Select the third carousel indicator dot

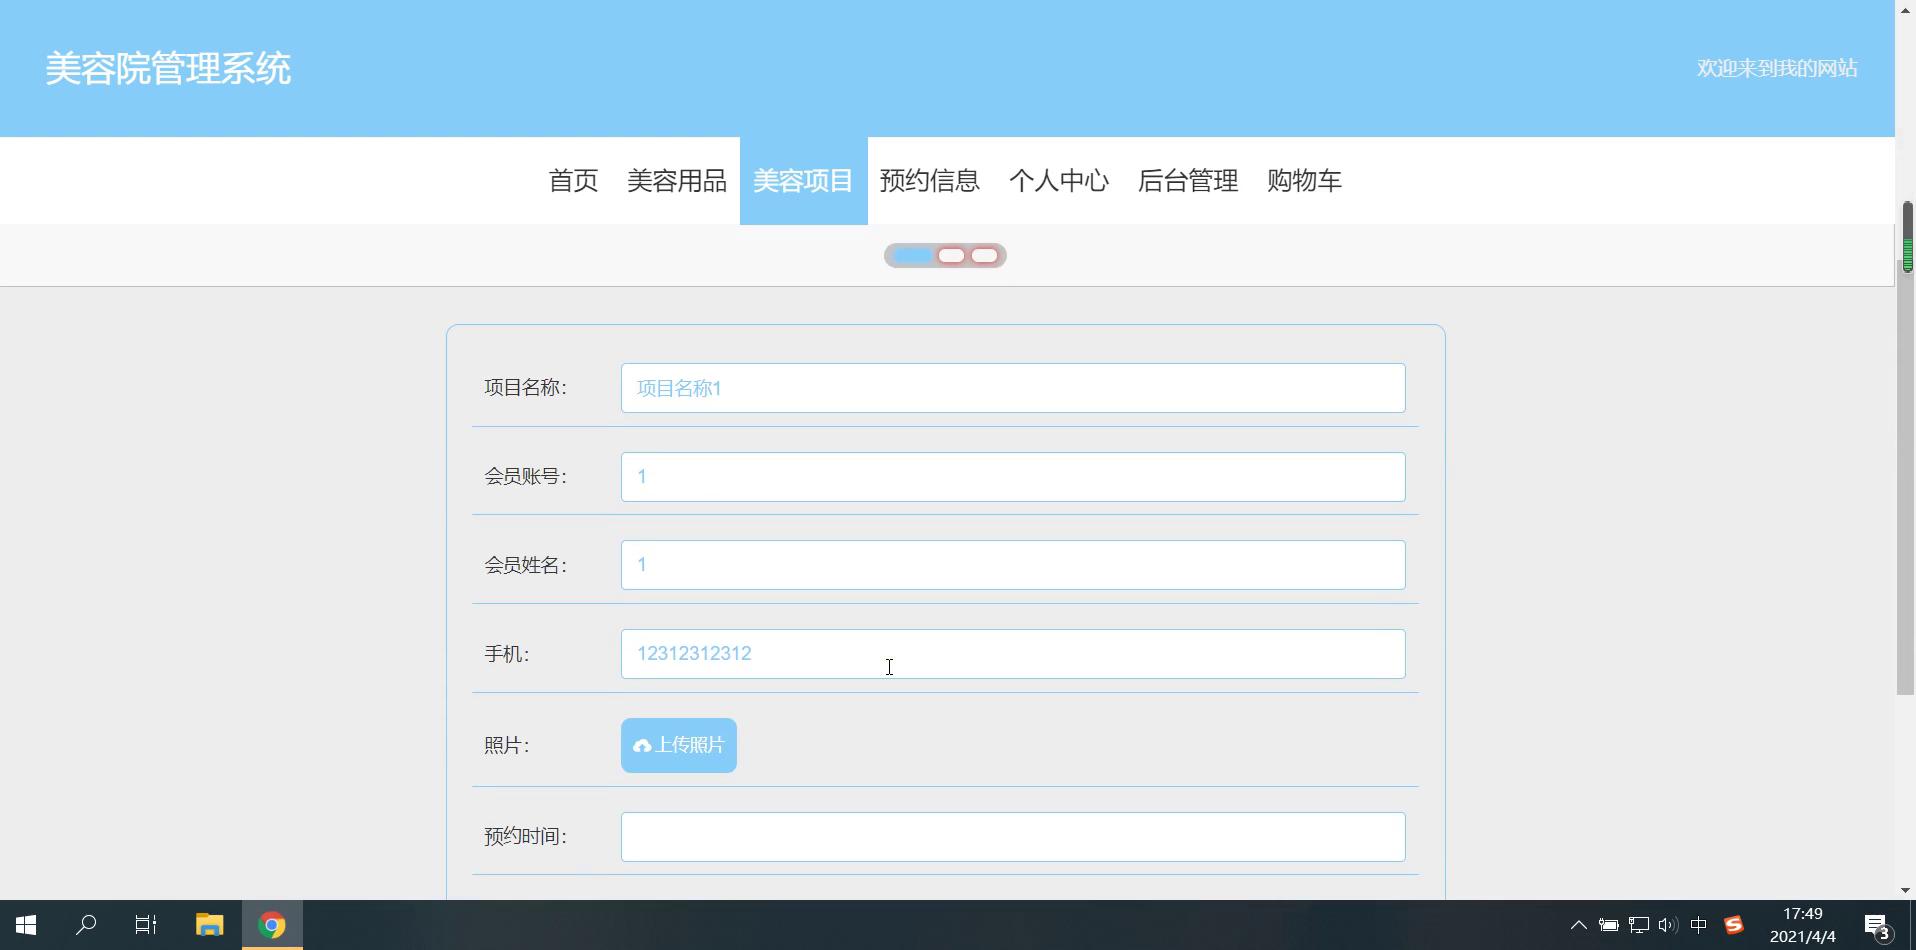984,256
